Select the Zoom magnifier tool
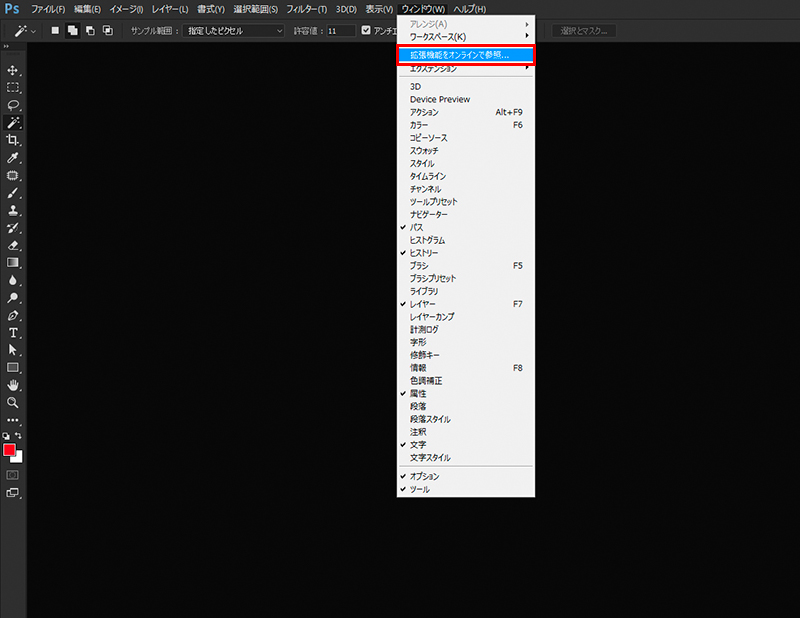 [x=13, y=403]
